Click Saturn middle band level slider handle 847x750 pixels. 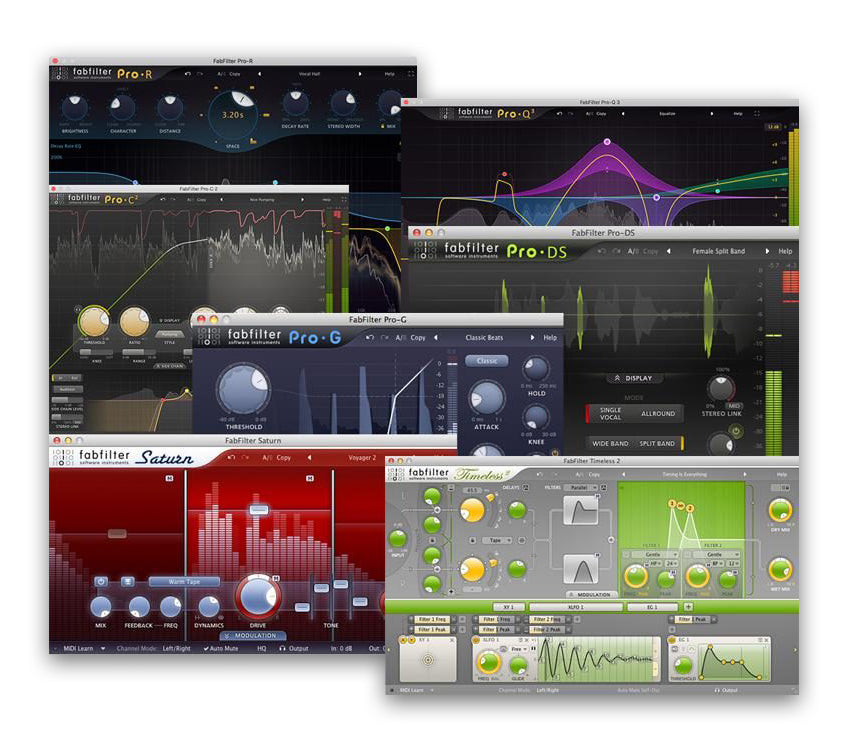[x=259, y=510]
